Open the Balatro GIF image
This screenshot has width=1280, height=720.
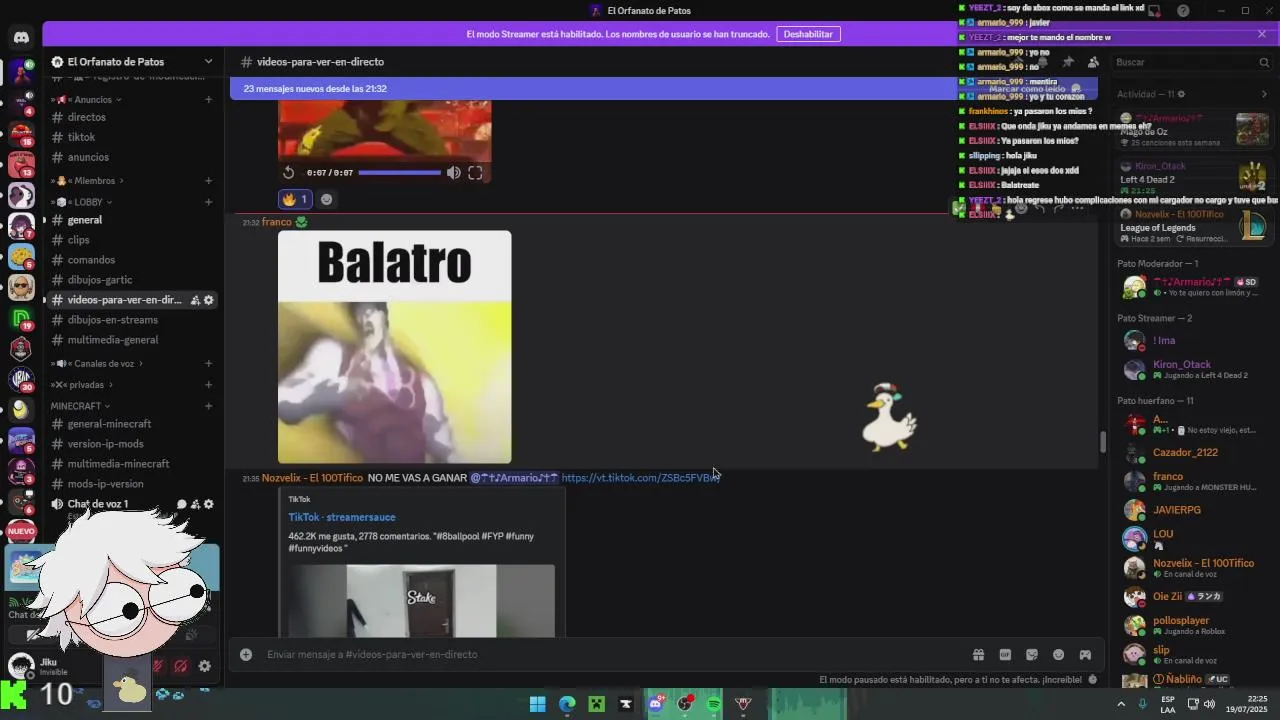394,347
